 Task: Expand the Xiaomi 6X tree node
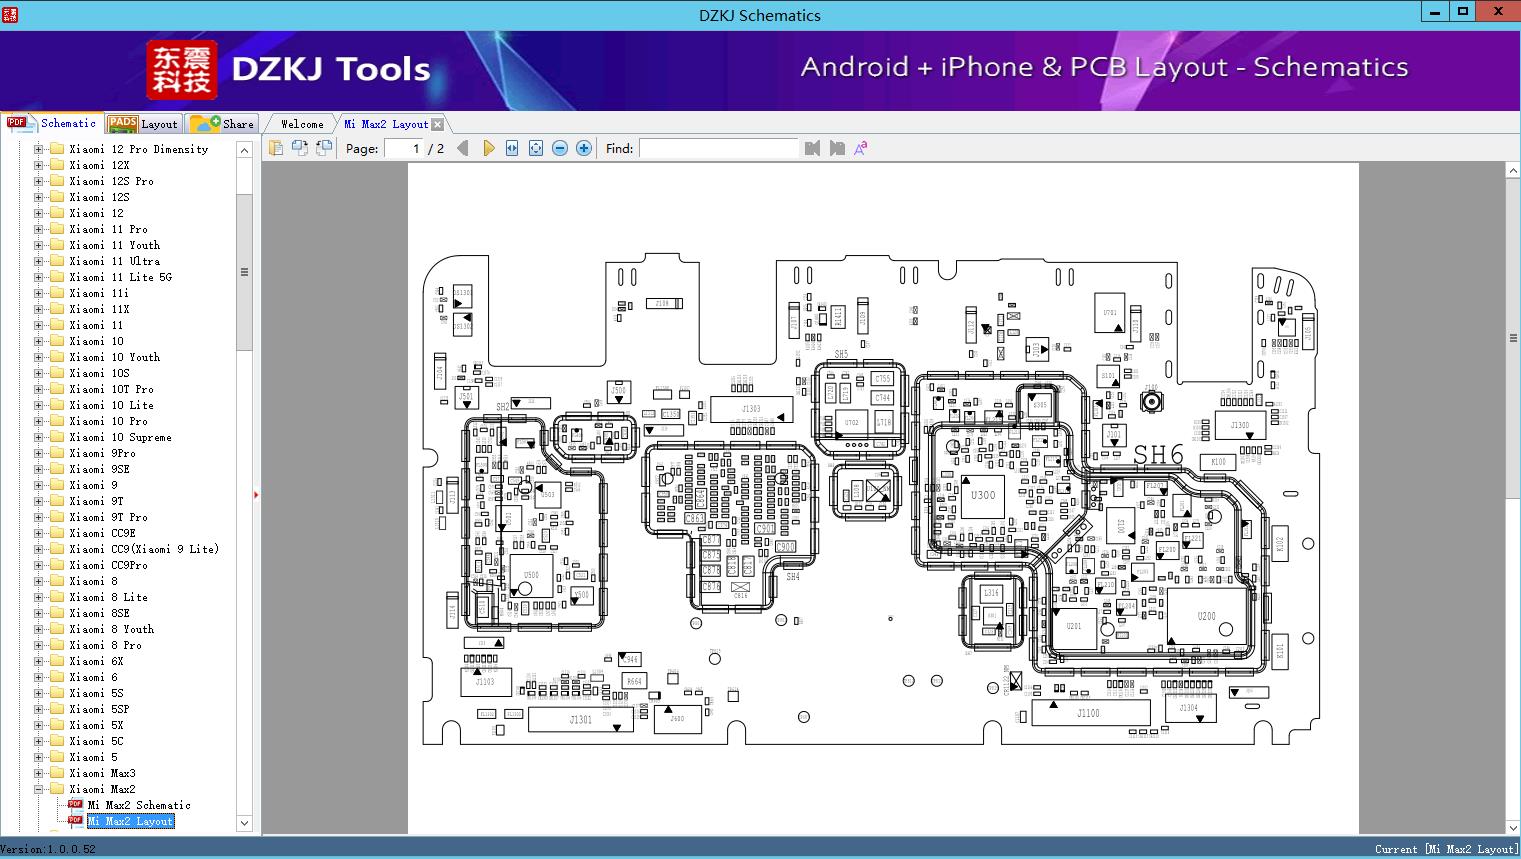pos(38,661)
